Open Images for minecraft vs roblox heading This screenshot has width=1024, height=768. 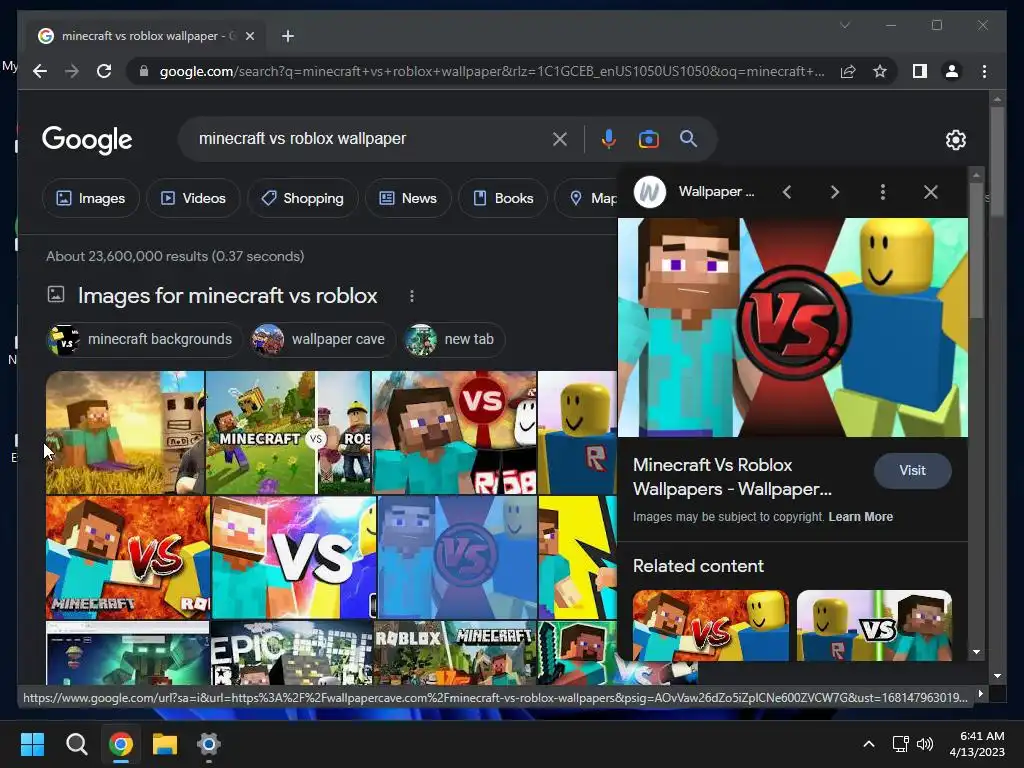tap(227, 296)
